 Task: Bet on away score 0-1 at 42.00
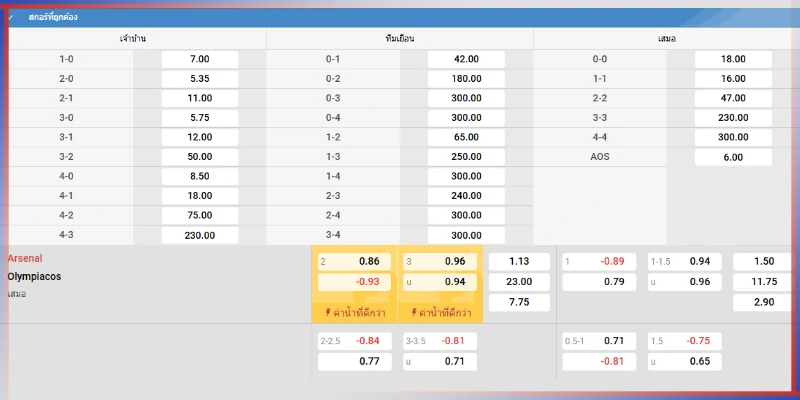point(465,59)
